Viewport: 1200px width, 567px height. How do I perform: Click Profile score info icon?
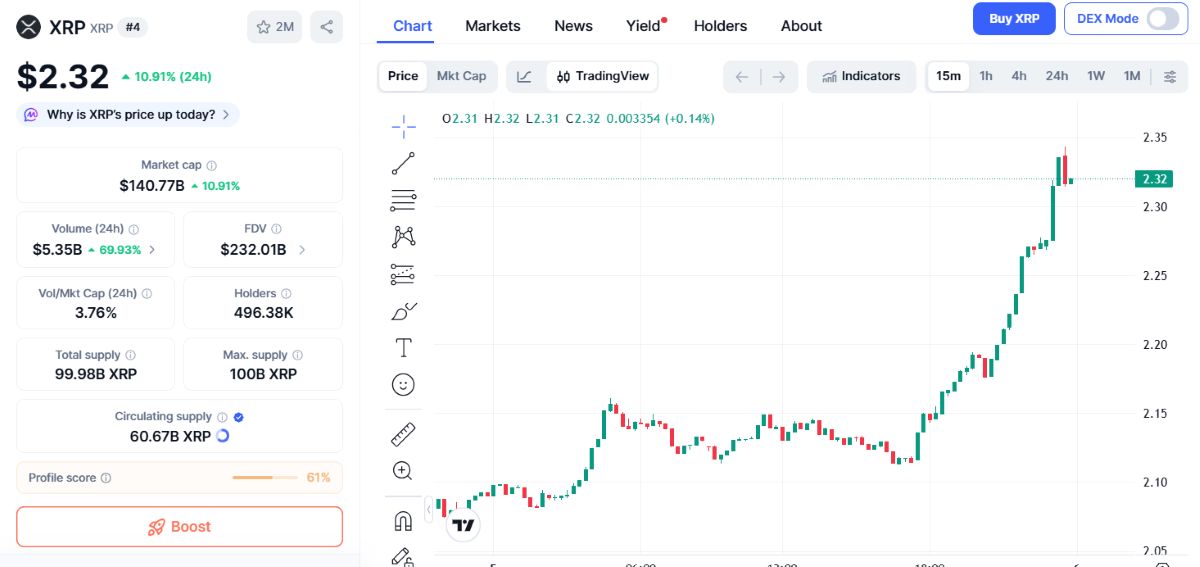click(106, 478)
